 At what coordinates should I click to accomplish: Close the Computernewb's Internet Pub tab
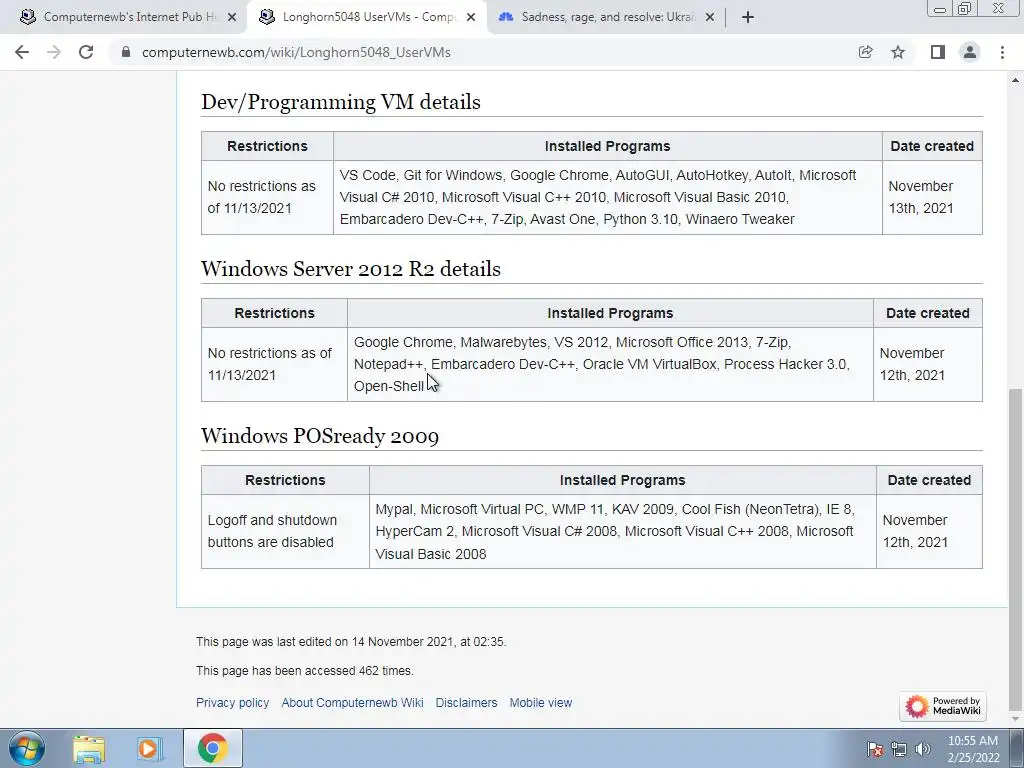tap(232, 17)
